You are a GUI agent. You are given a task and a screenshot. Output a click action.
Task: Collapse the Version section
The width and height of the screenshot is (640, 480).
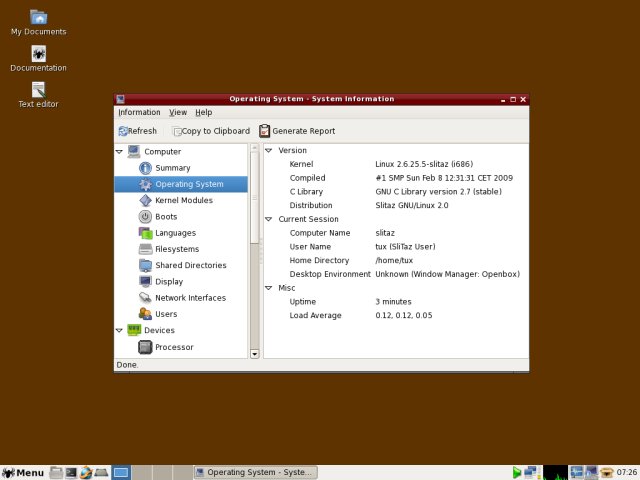pyautogui.click(x=268, y=150)
